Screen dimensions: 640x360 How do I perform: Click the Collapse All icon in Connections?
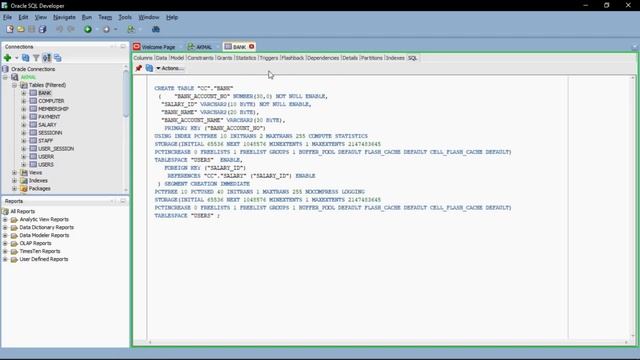pos(58,58)
